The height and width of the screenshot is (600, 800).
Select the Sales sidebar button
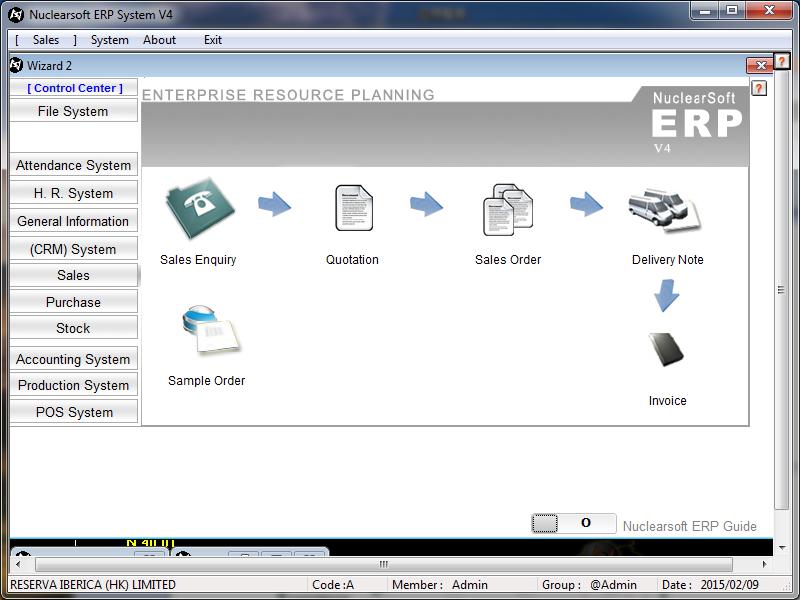[73, 276]
